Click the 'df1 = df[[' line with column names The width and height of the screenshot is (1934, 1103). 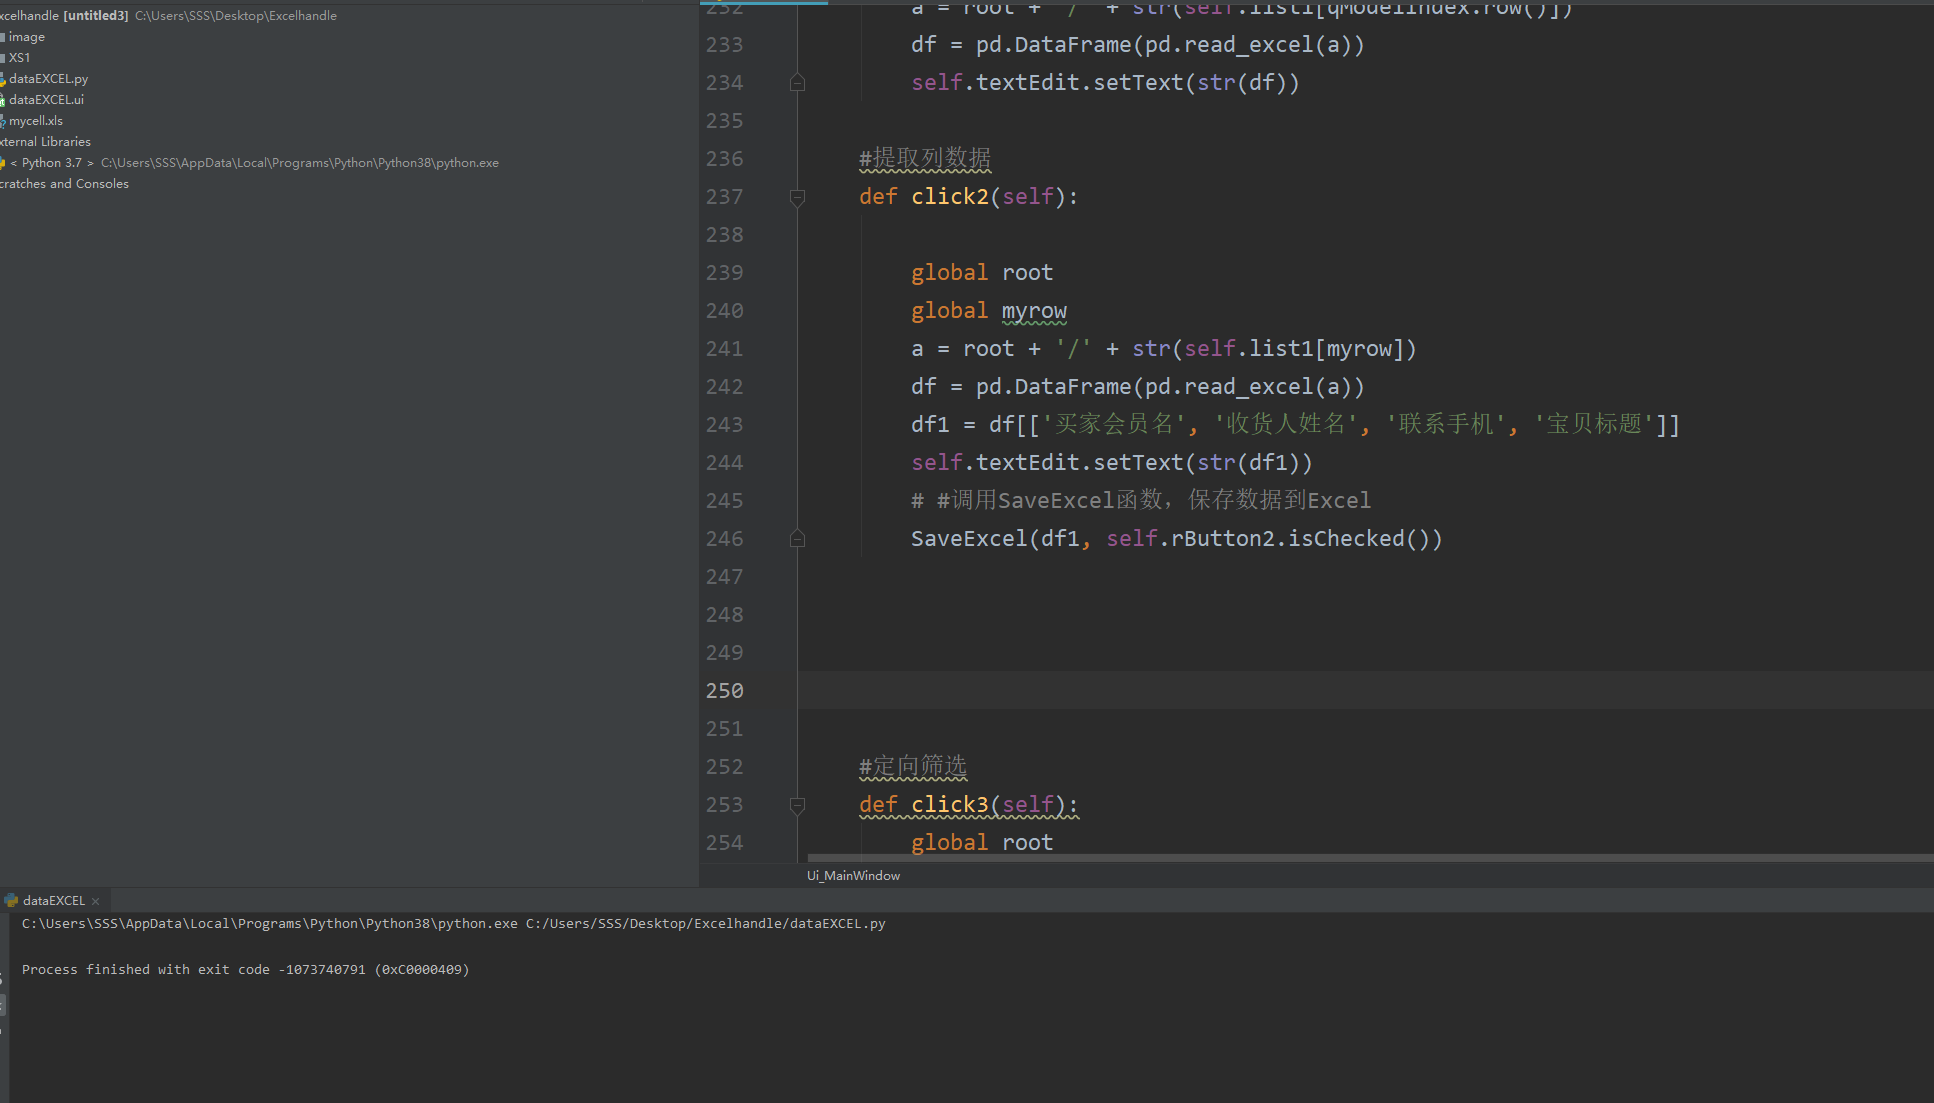pos(1295,425)
